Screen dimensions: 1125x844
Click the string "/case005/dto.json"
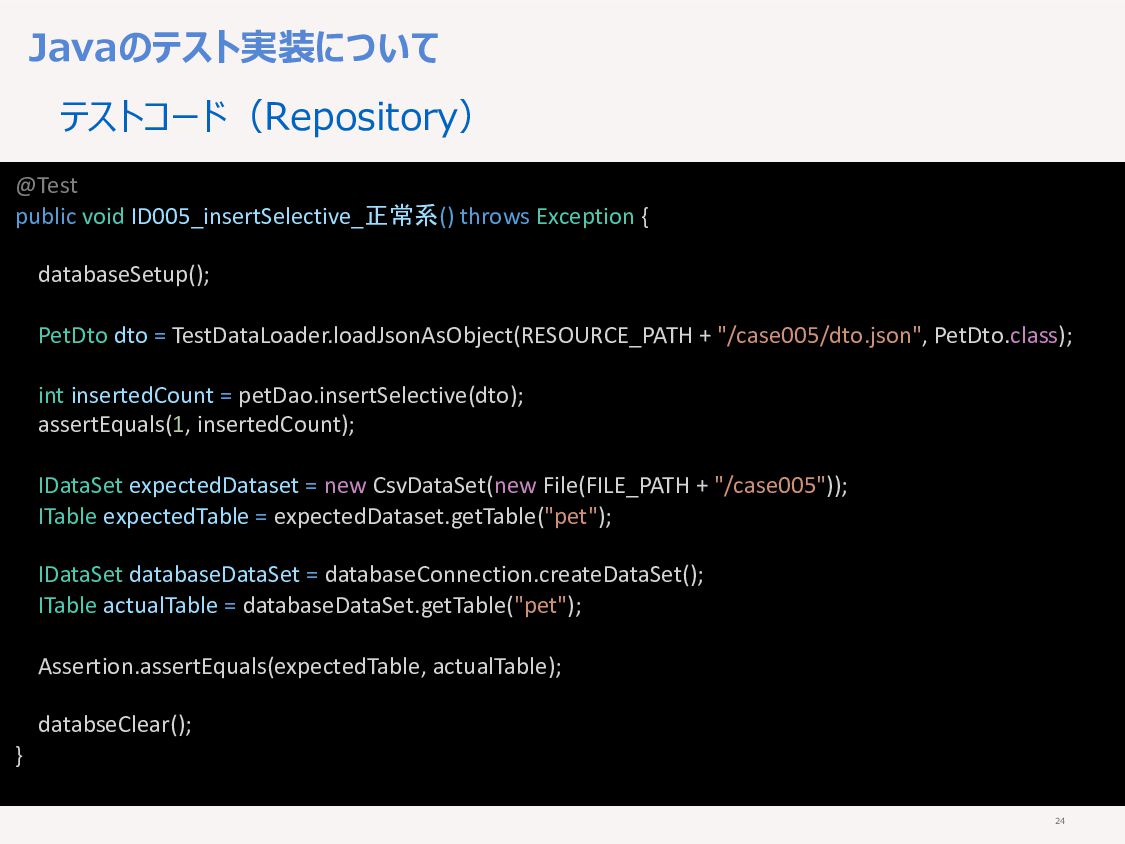(819, 335)
